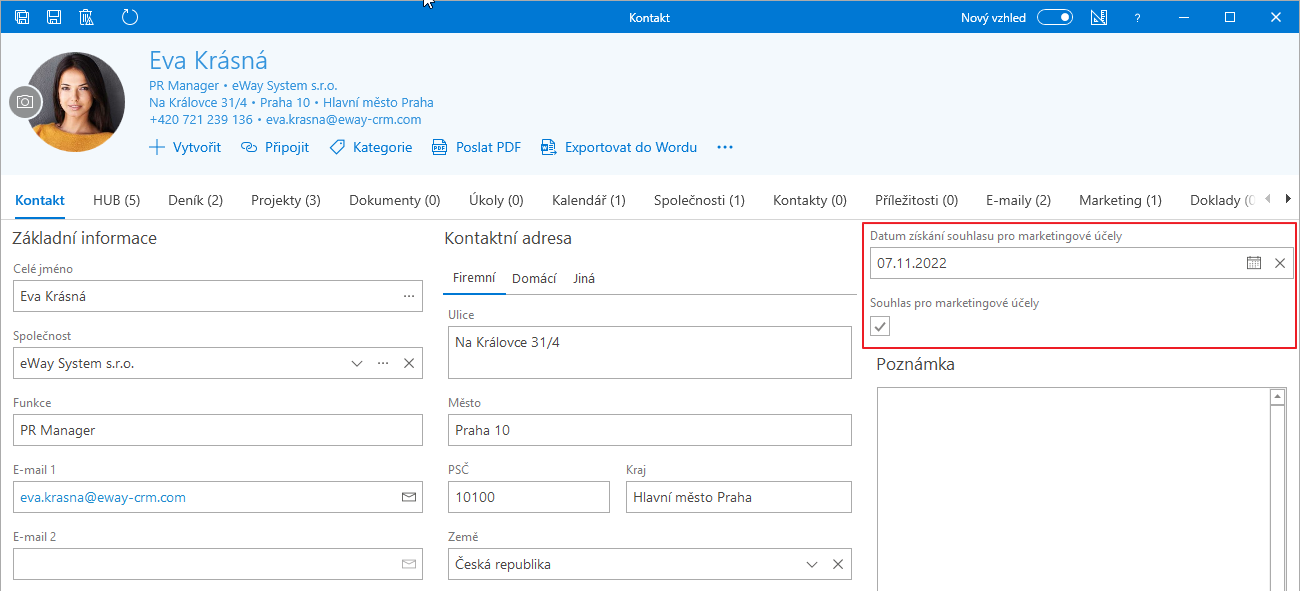Click Eva Krásná profile photo
The width and height of the screenshot is (1300, 591).
[76, 101]
